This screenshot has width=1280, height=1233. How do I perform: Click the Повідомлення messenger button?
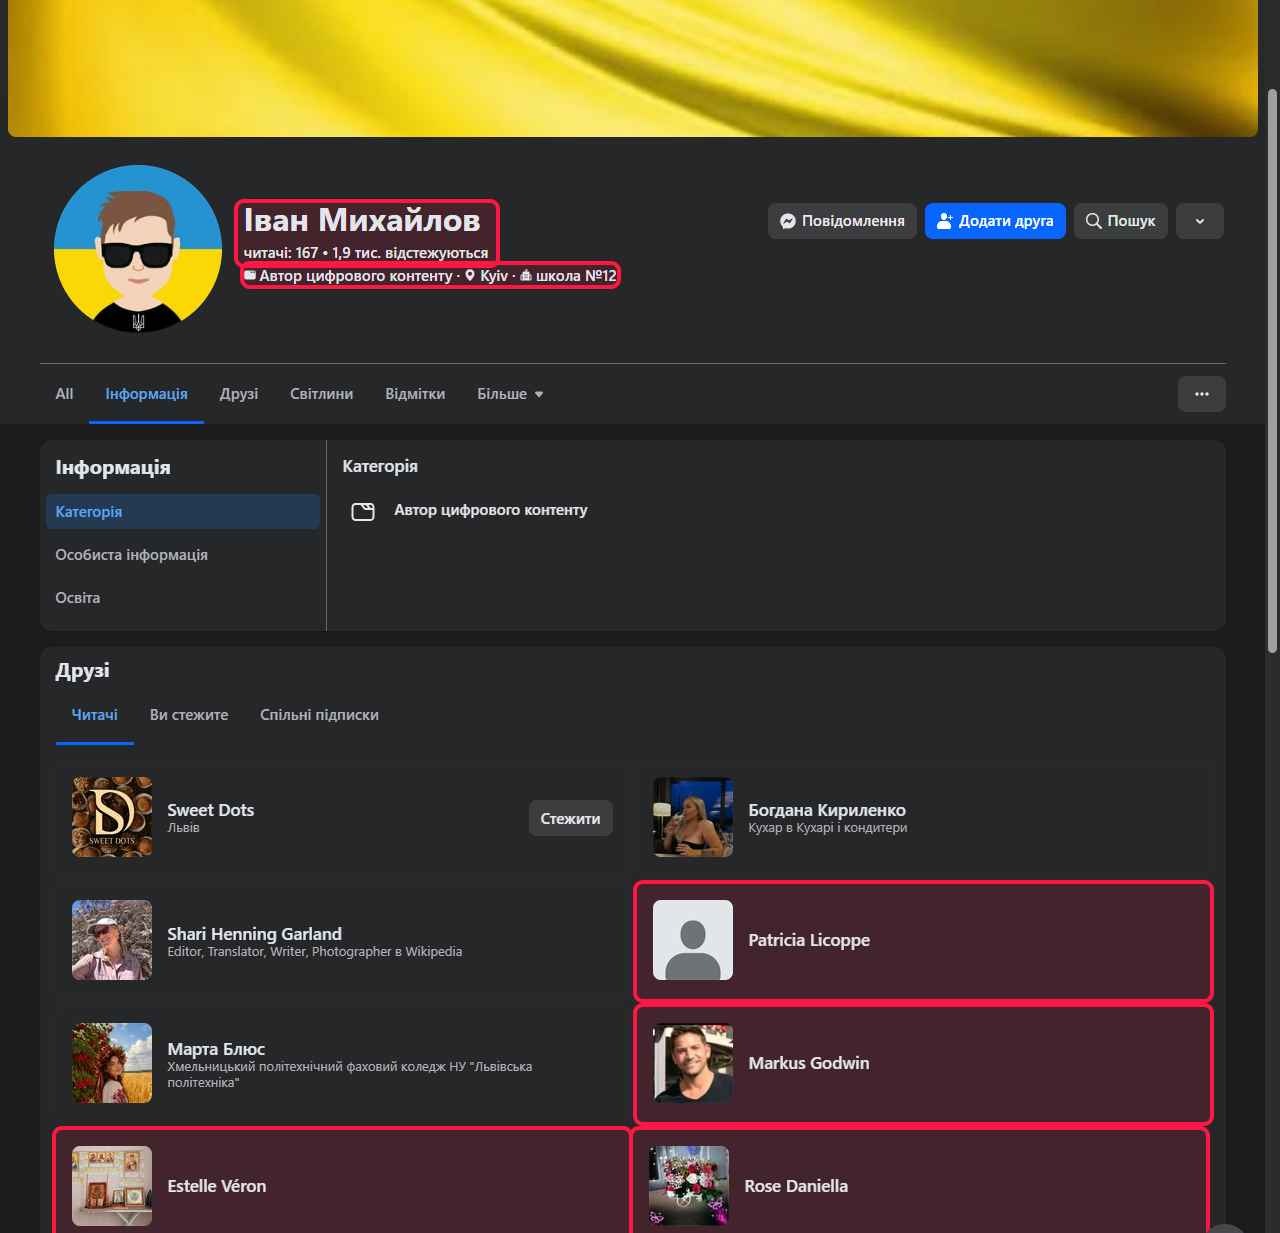tap(842, 221)
